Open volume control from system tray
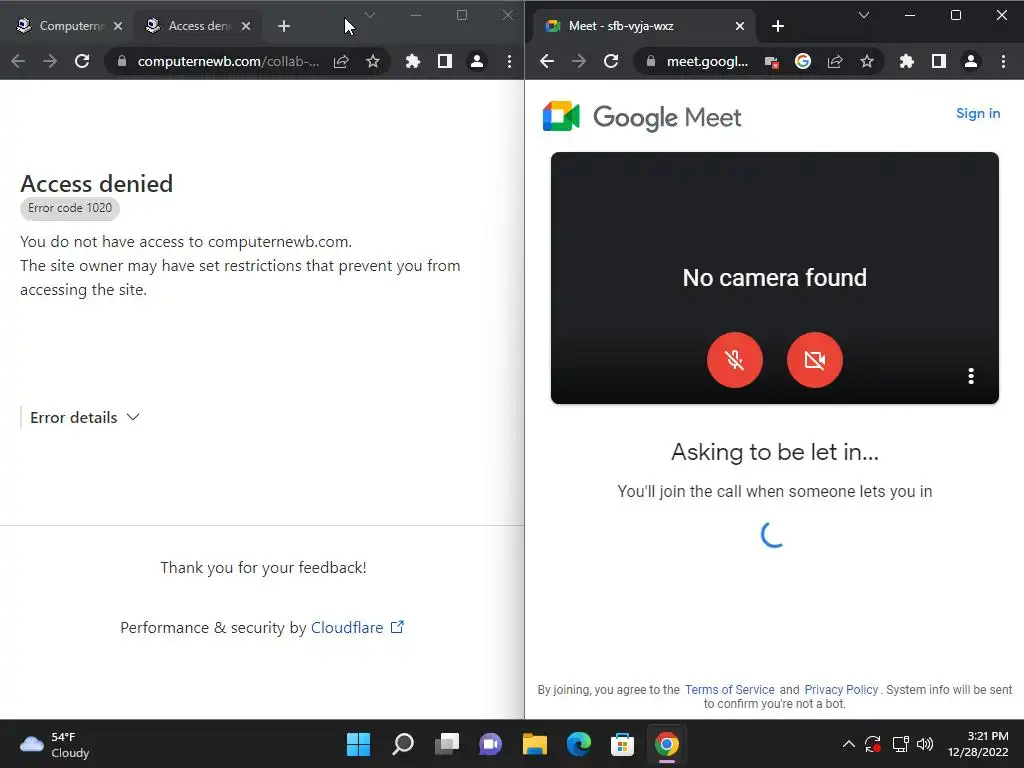Viewport: 1024px width, 768px height. (x=925, y=744)
